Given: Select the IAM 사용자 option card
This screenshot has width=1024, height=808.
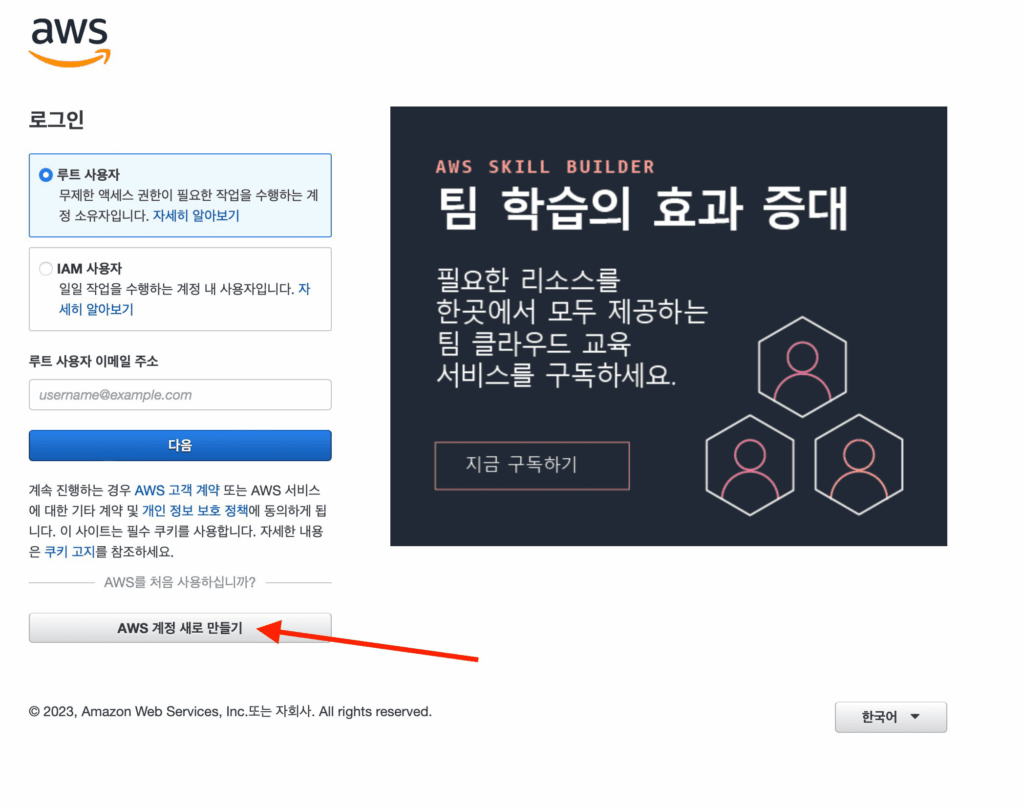Looking at the screenshot, I should (180, 289).
